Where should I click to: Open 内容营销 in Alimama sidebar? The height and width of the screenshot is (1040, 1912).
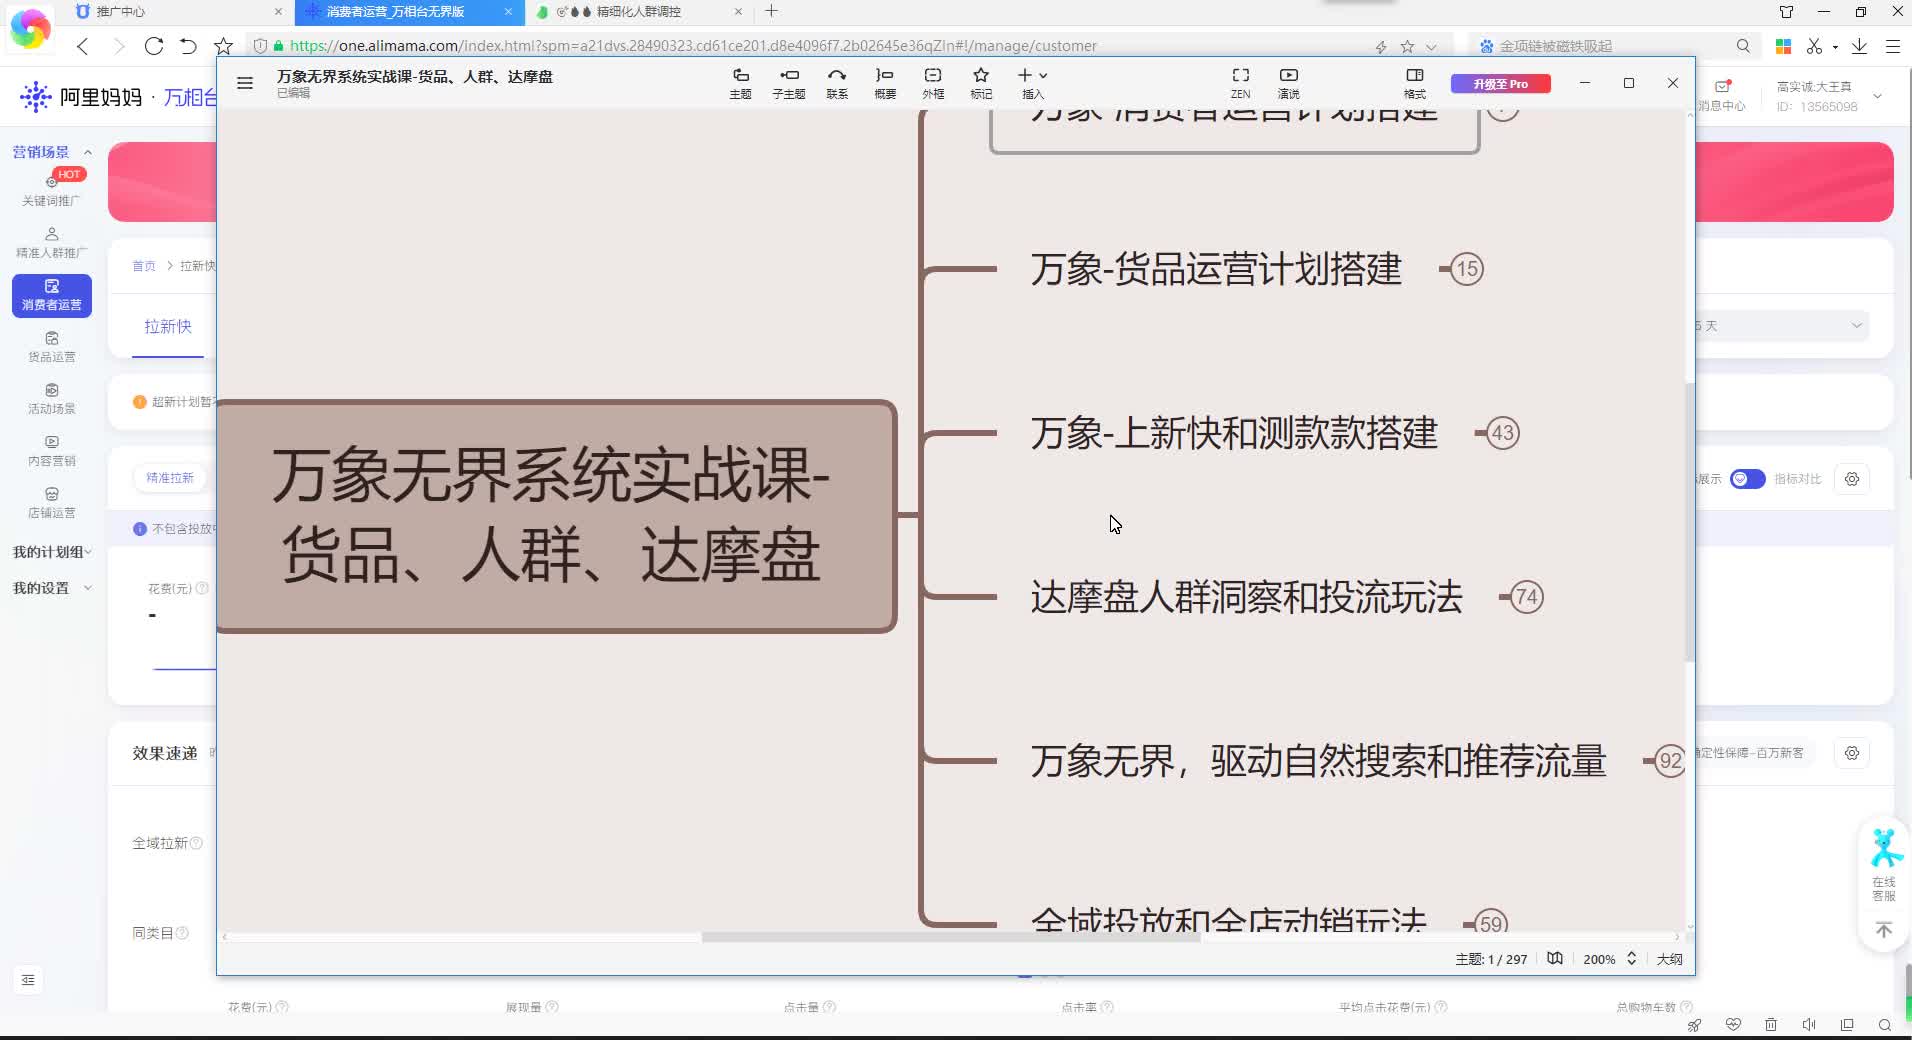[x=51, y=451]
